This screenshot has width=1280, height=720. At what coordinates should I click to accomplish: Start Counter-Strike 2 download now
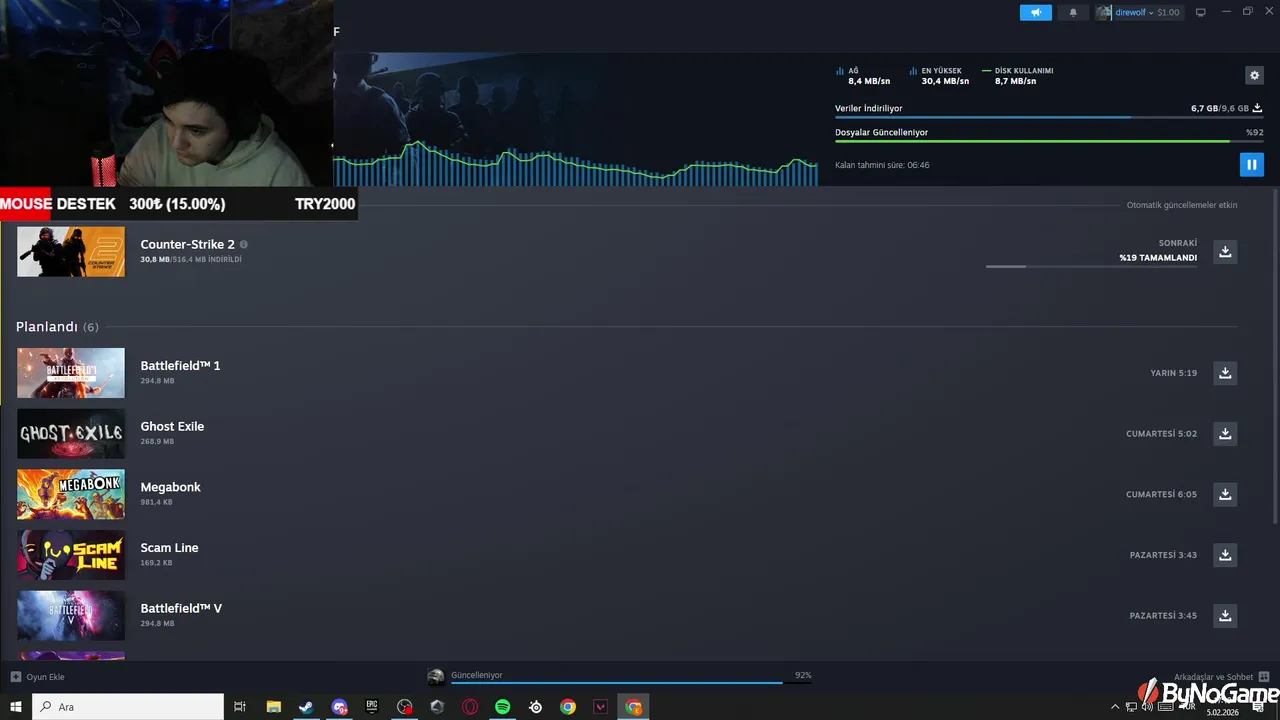(1225, 252)
